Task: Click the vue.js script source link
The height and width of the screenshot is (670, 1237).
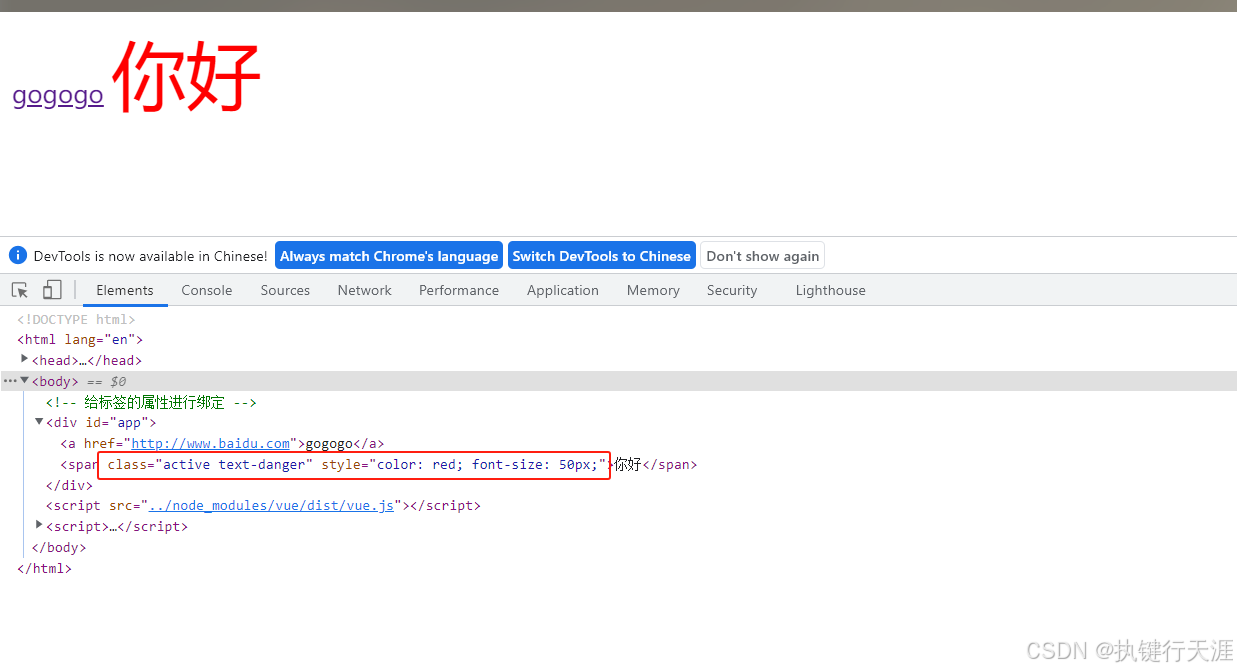Action: point(271,505)
